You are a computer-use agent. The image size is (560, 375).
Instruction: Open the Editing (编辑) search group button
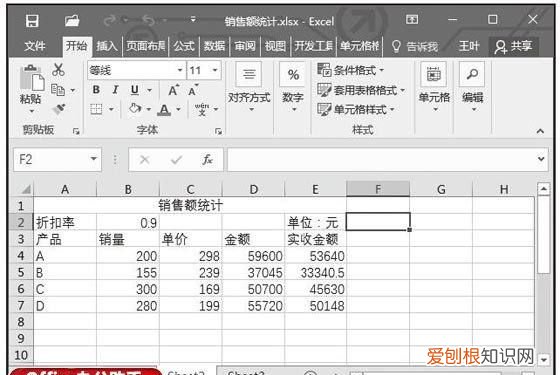coord(472,87)
